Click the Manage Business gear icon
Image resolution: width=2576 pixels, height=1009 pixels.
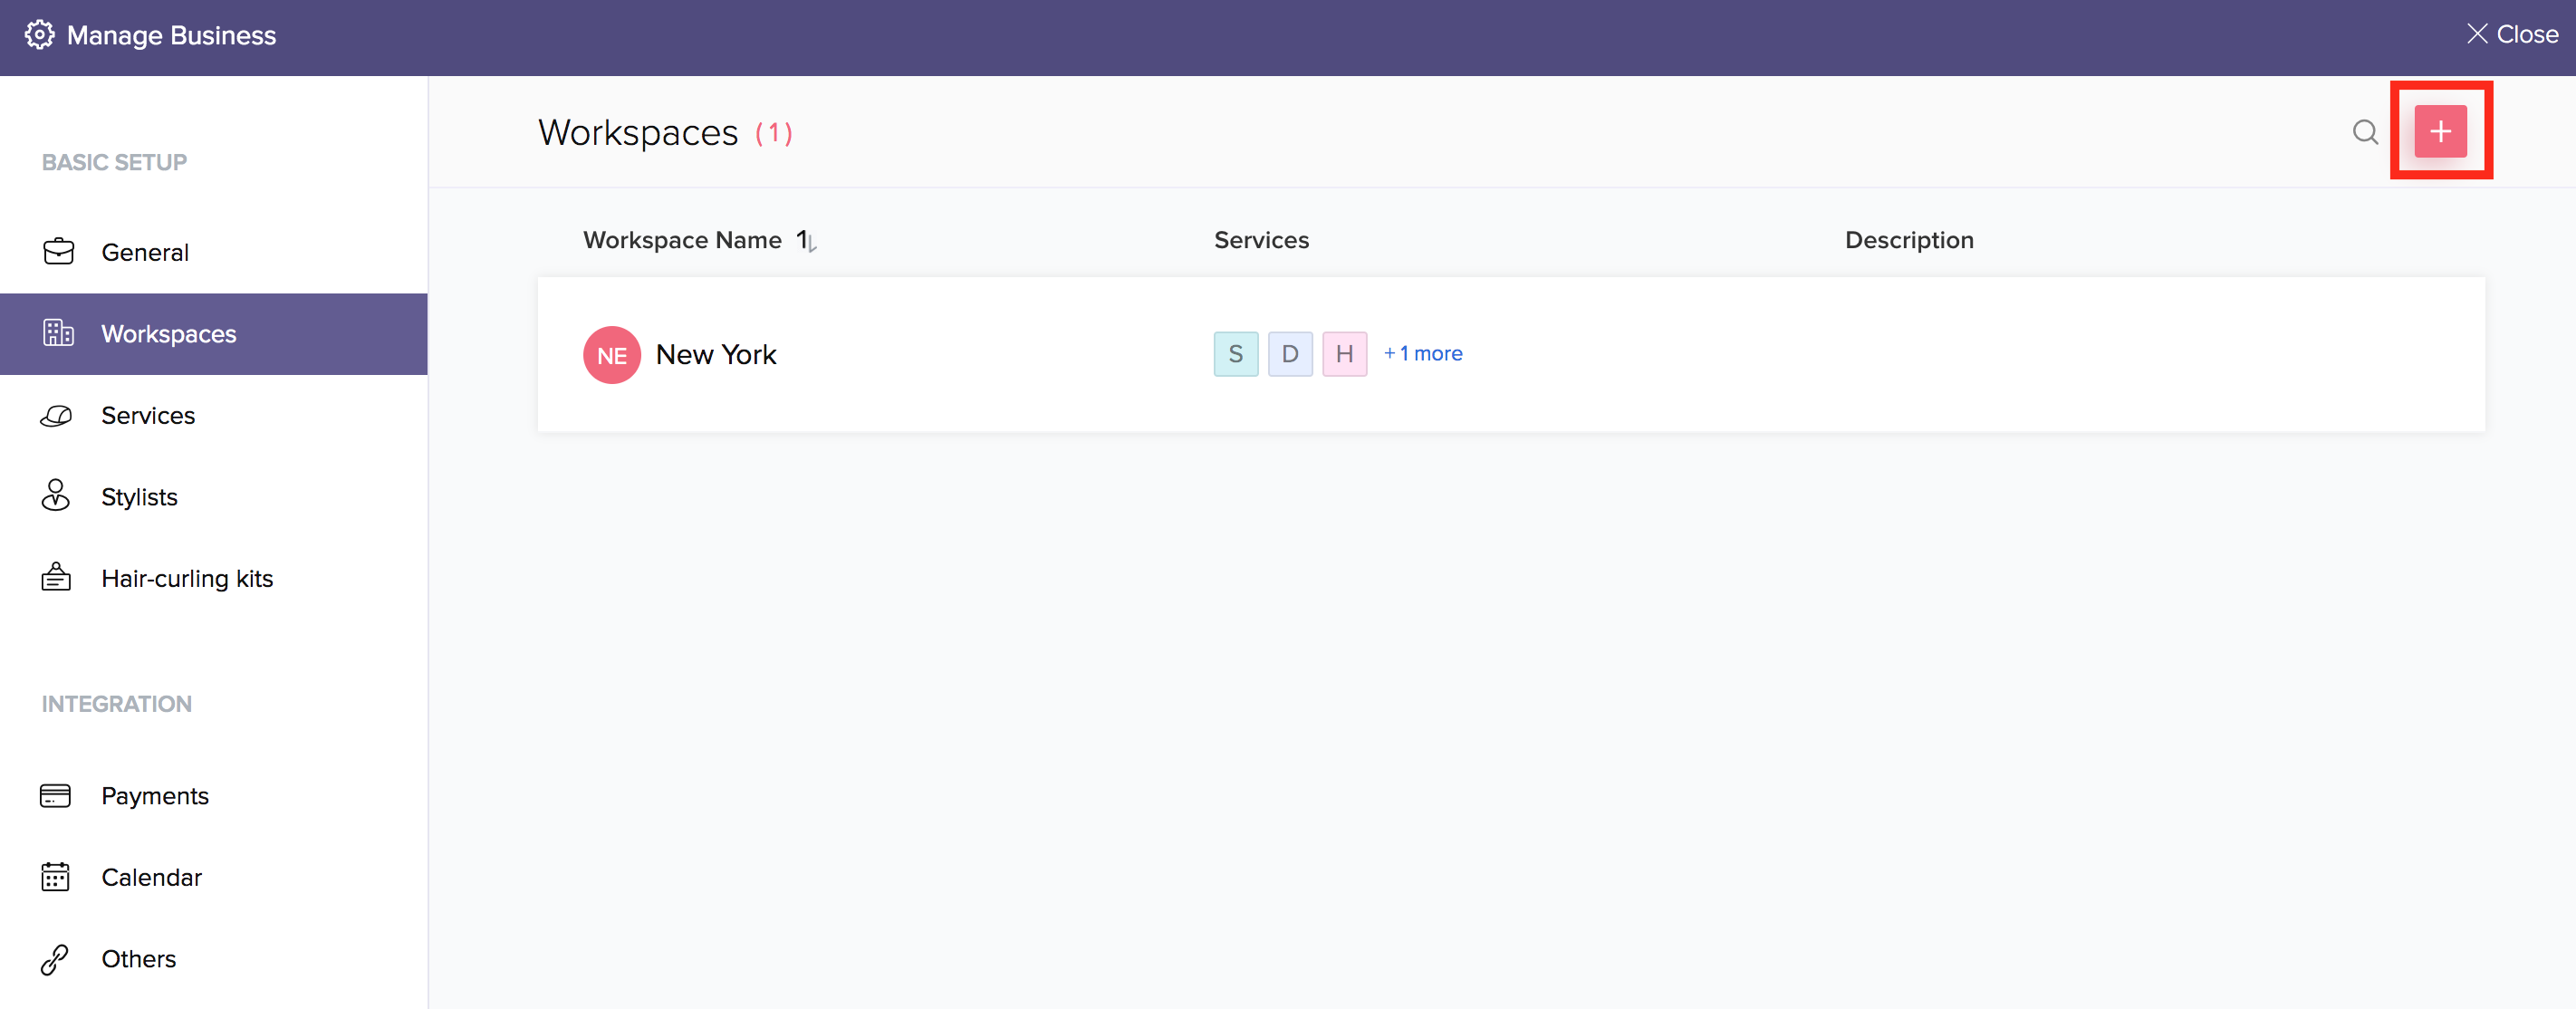tap(39, 35)
